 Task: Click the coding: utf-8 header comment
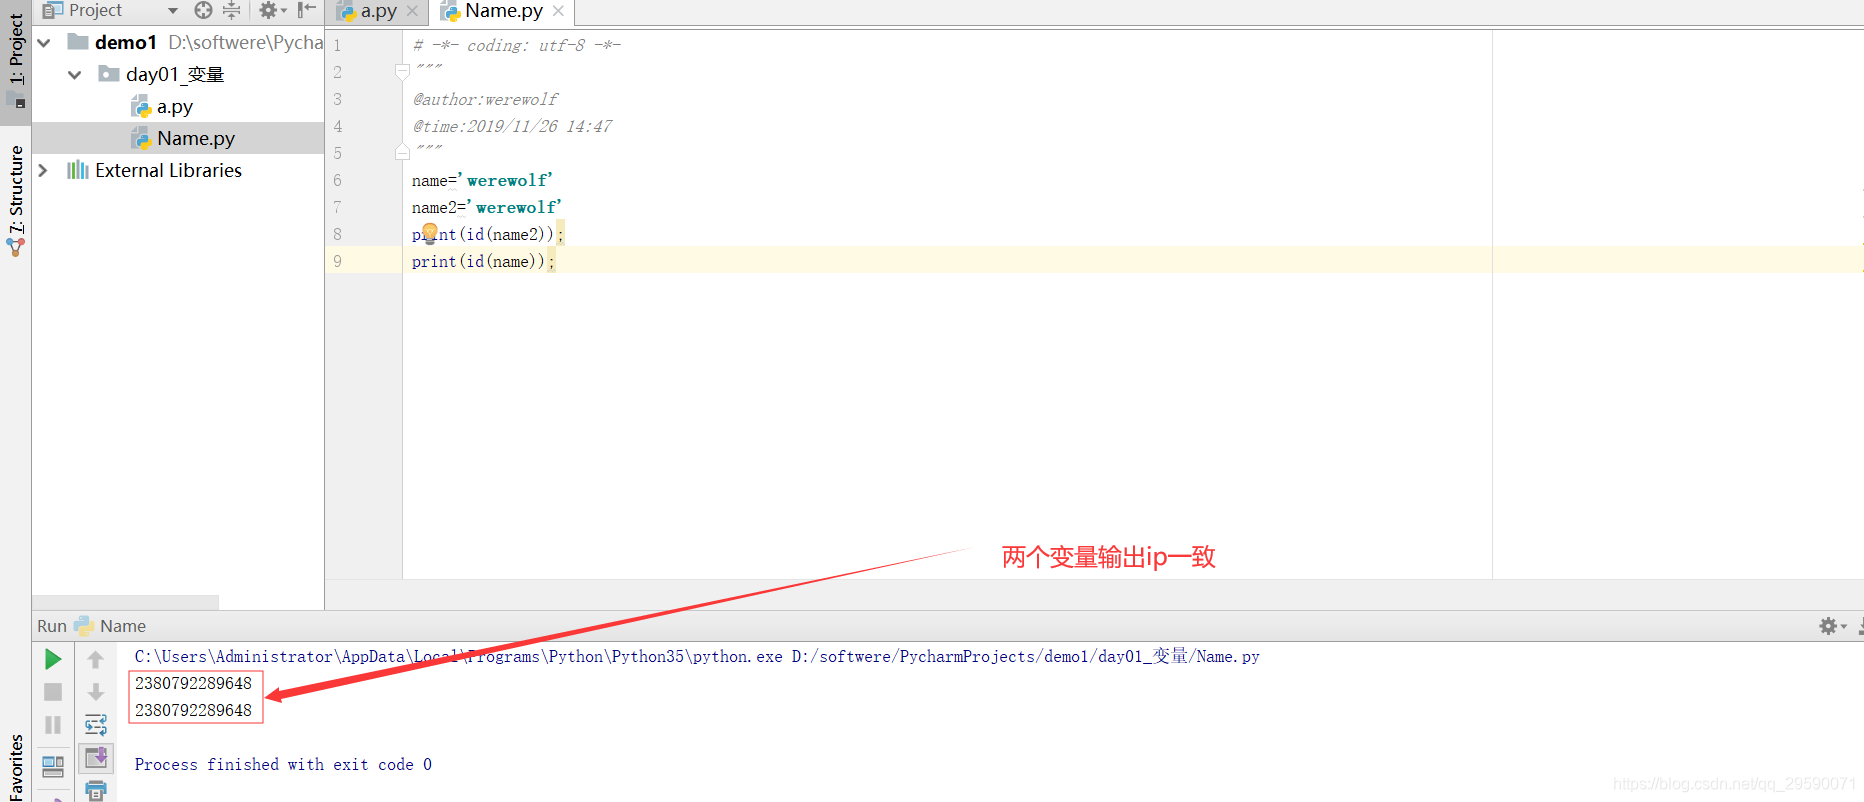[x=517, y=45]
